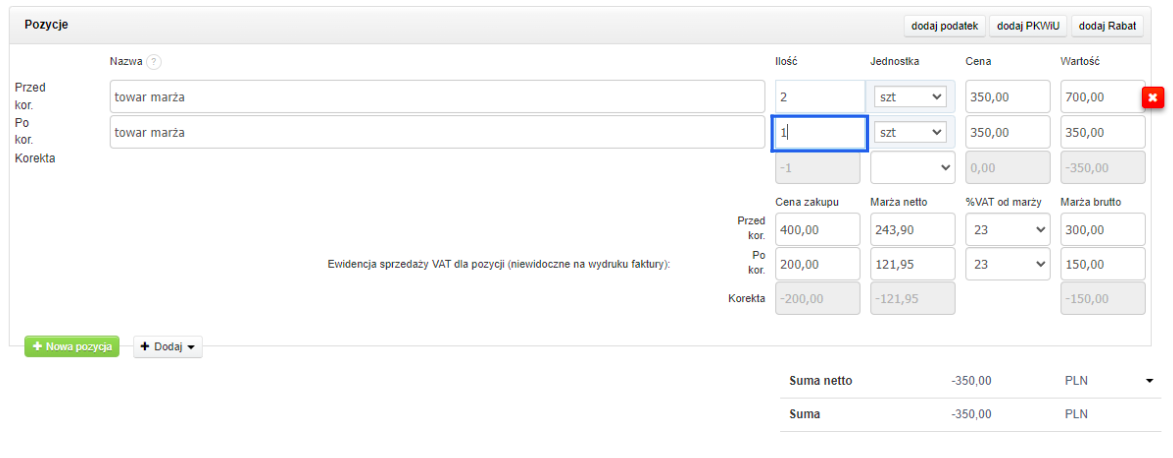The height and width of the screenshot is (458, 1173).
Task: Click the Przed kor. Marża brutto field
Action: click(x=1102, y=229)
